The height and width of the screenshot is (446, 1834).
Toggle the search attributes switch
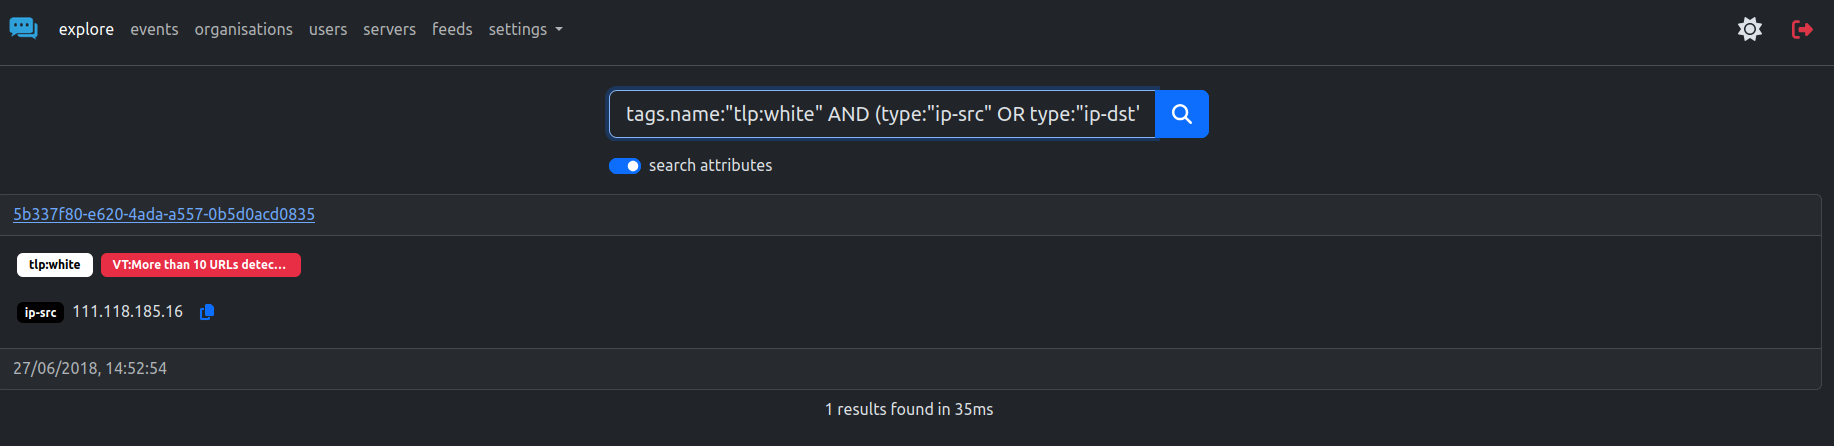tap(625, 166)
